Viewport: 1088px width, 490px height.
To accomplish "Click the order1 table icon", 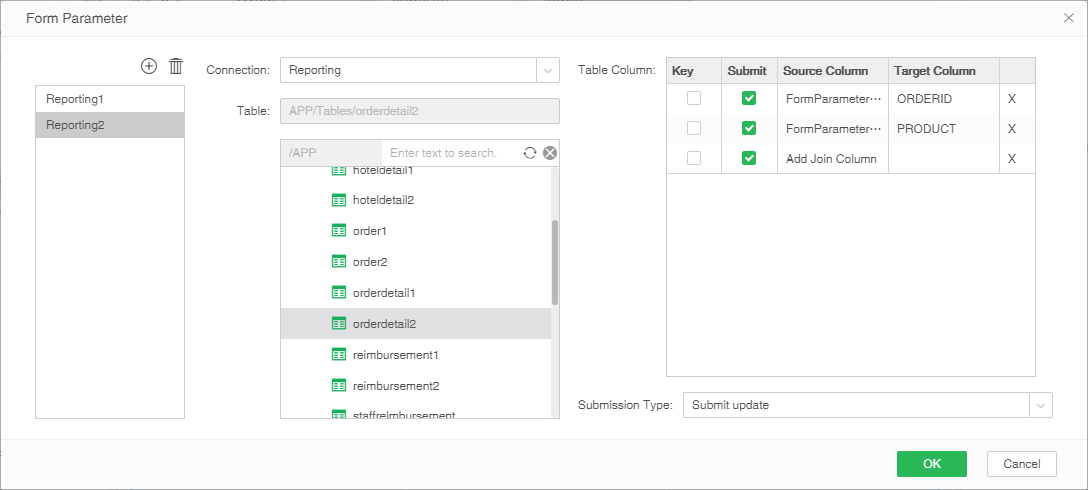I will click(x=339, y=231).
